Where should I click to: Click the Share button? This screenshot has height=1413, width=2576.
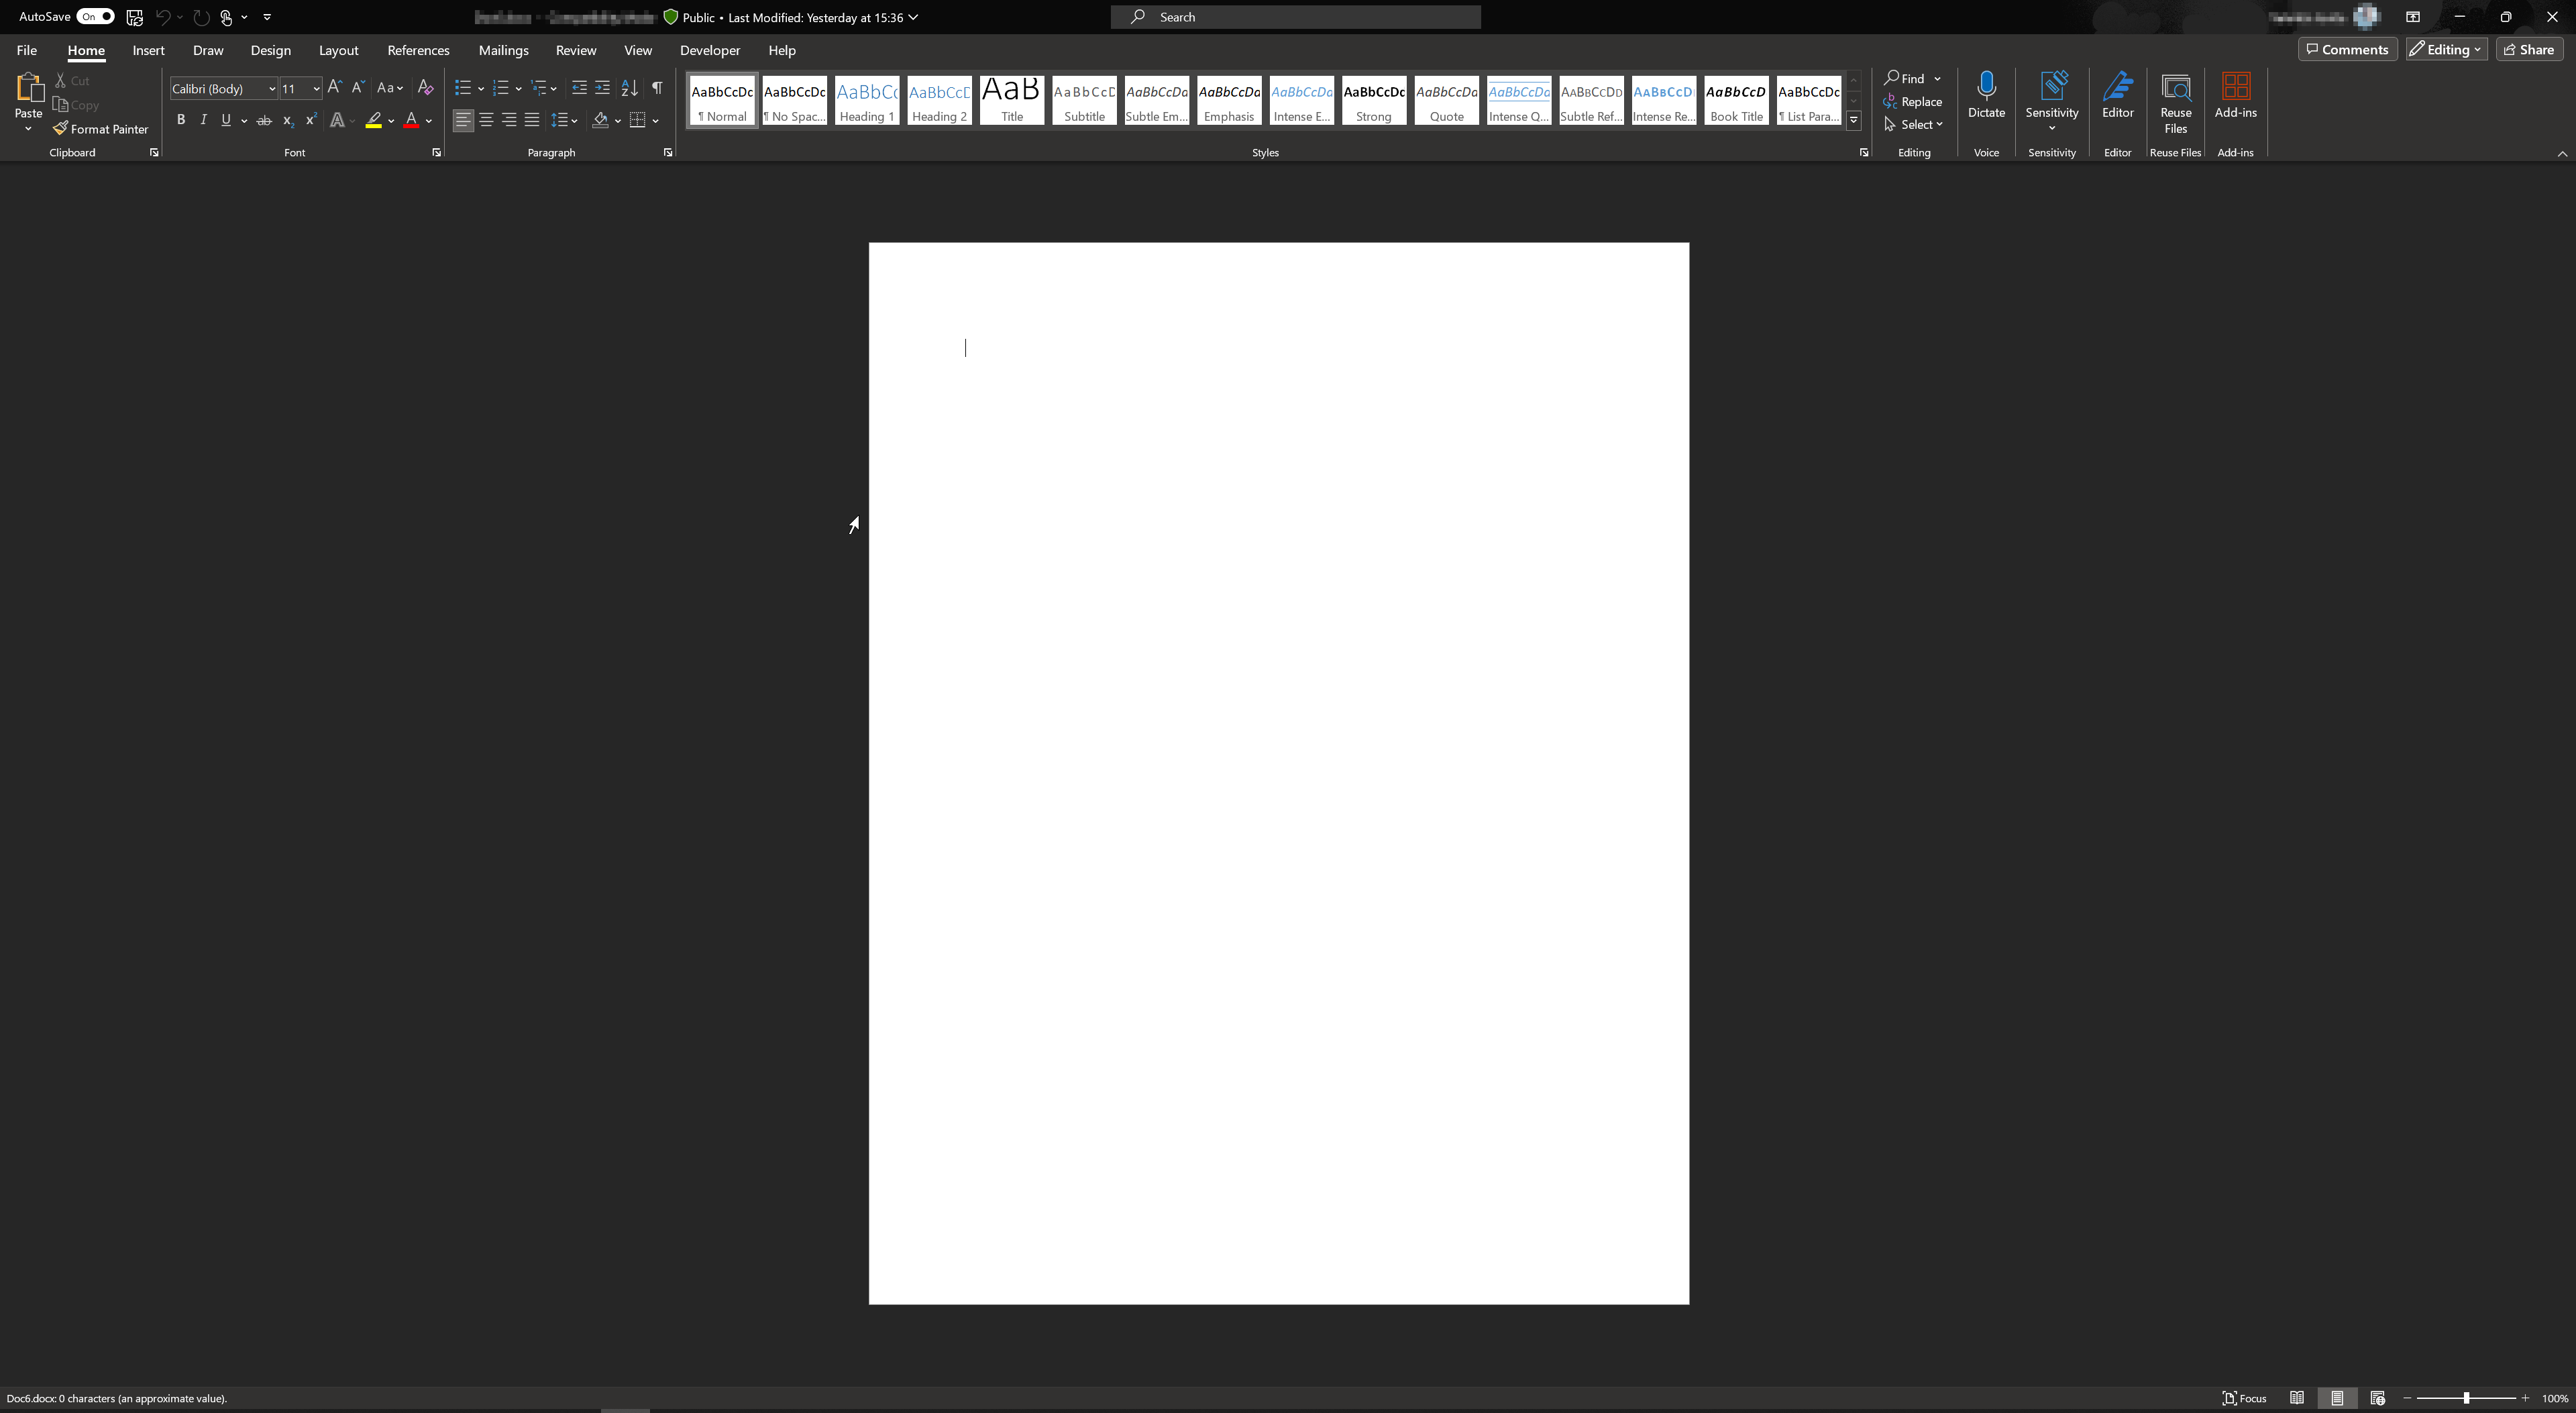click(x=2529, y=49)
